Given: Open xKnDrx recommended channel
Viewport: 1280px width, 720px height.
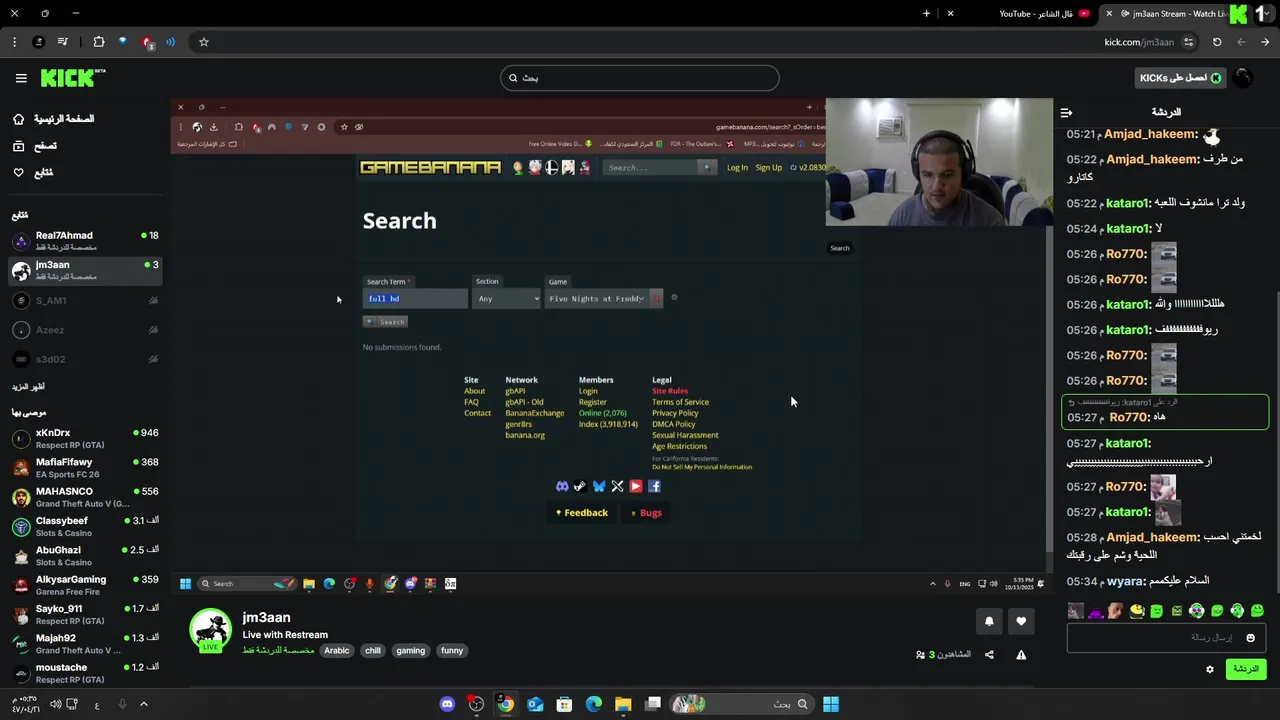Looking at the screenshot, I should click(x=84, y=439).
